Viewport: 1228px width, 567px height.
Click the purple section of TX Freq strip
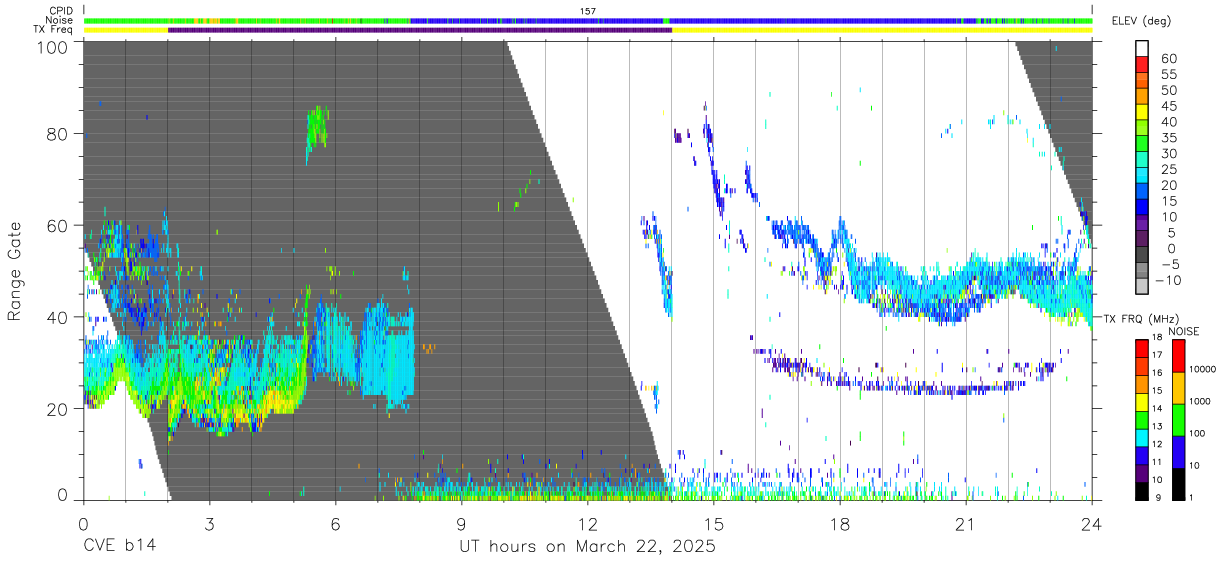420,30
